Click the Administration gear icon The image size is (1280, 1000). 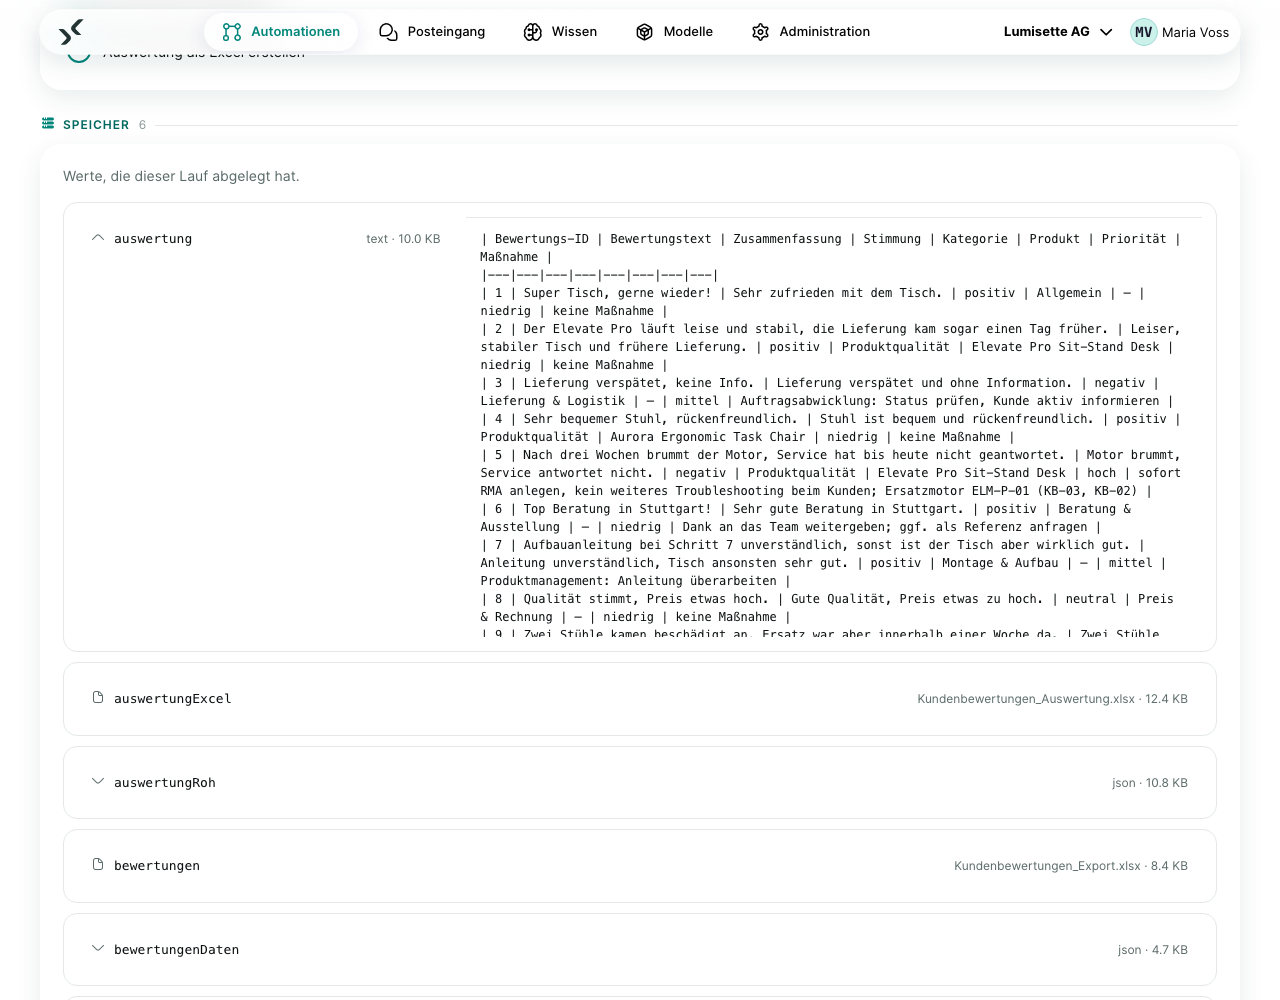pyautogui.click(x=761, y=32)
